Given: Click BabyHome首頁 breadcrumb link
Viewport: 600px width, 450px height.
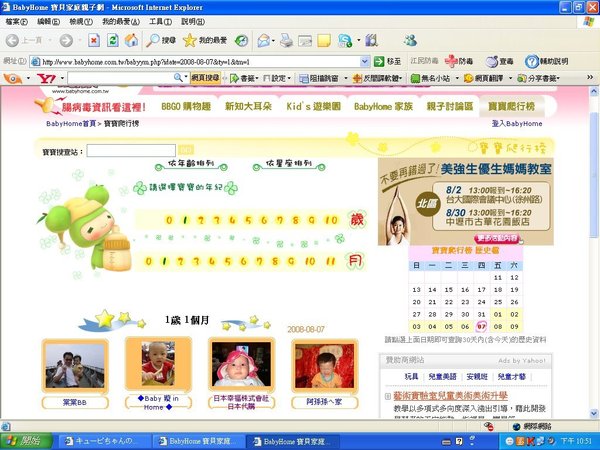Looking at the screenshot, I should (x=71, y=124).
